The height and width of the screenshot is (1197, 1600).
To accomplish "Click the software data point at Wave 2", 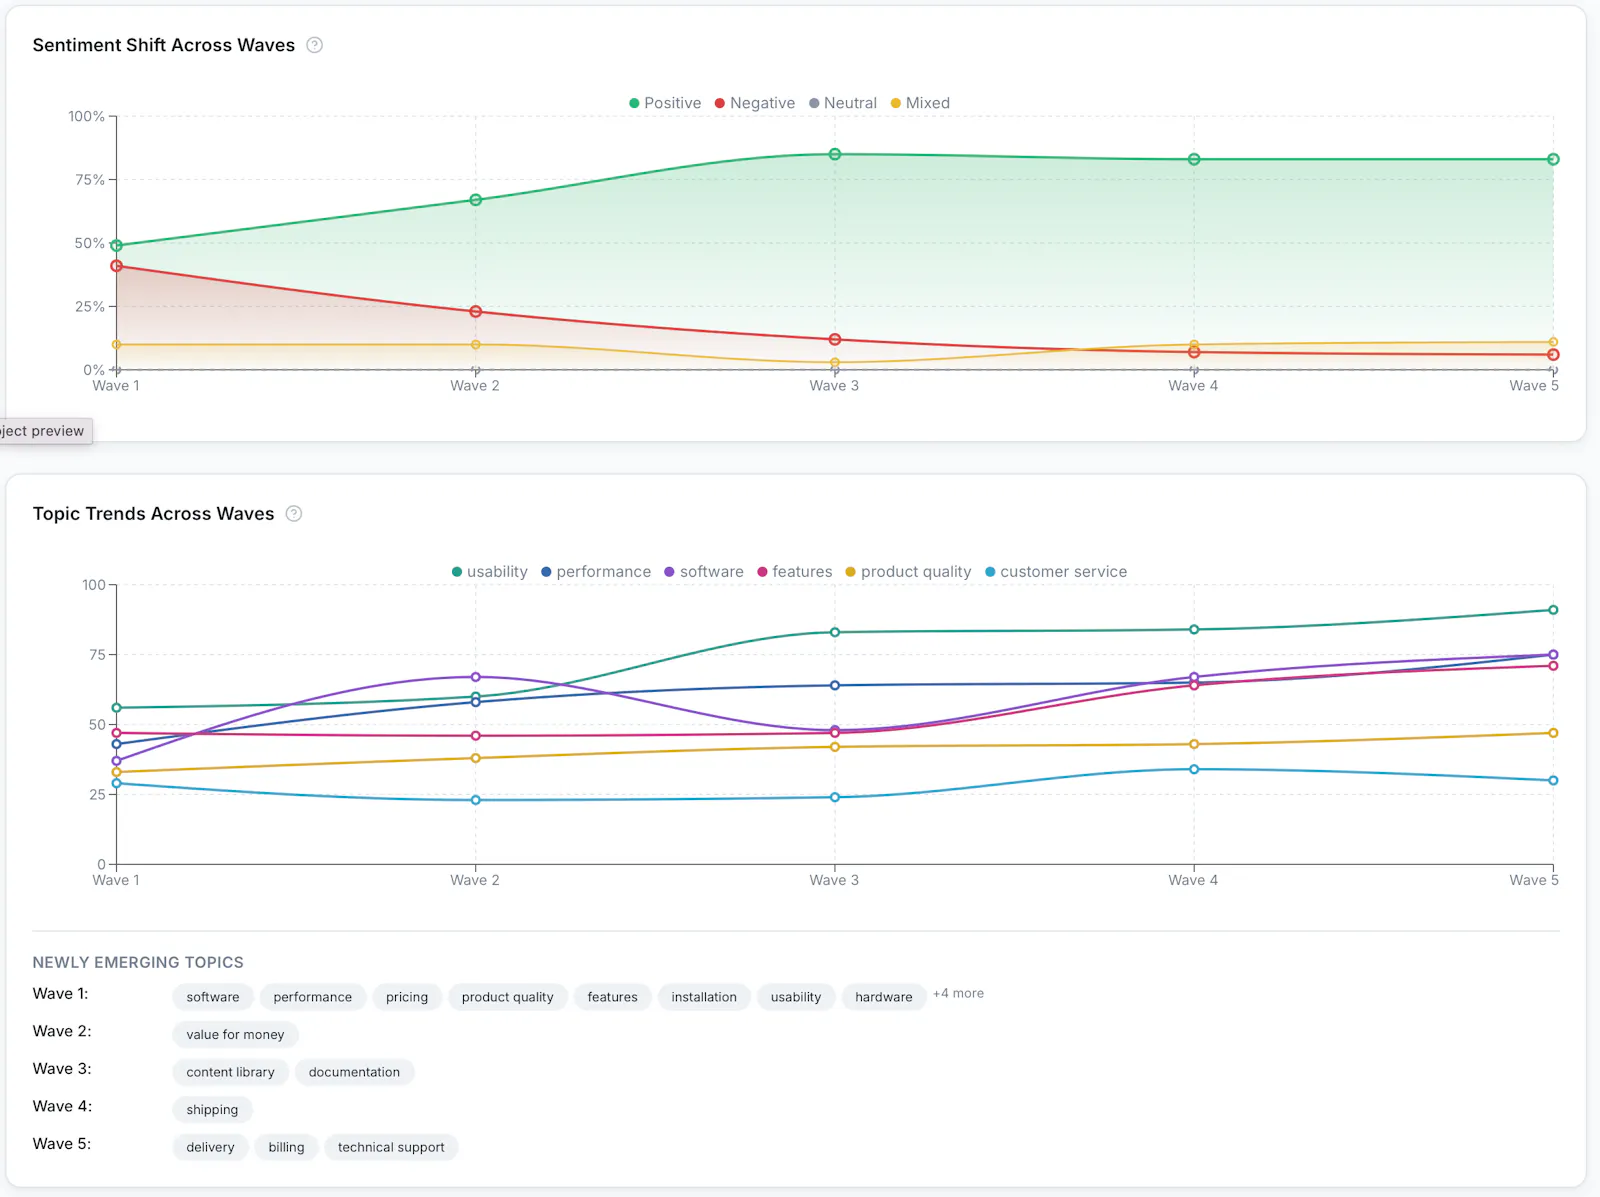I will click(x=476, y=677).
